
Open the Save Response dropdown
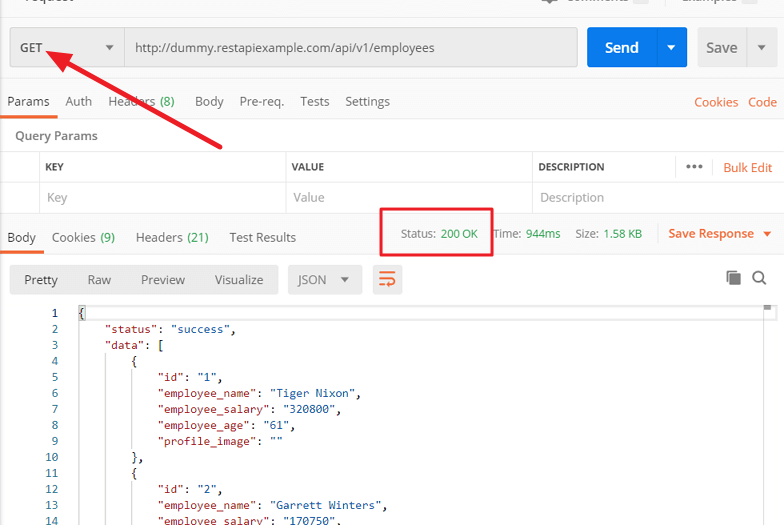pos(720,234)
